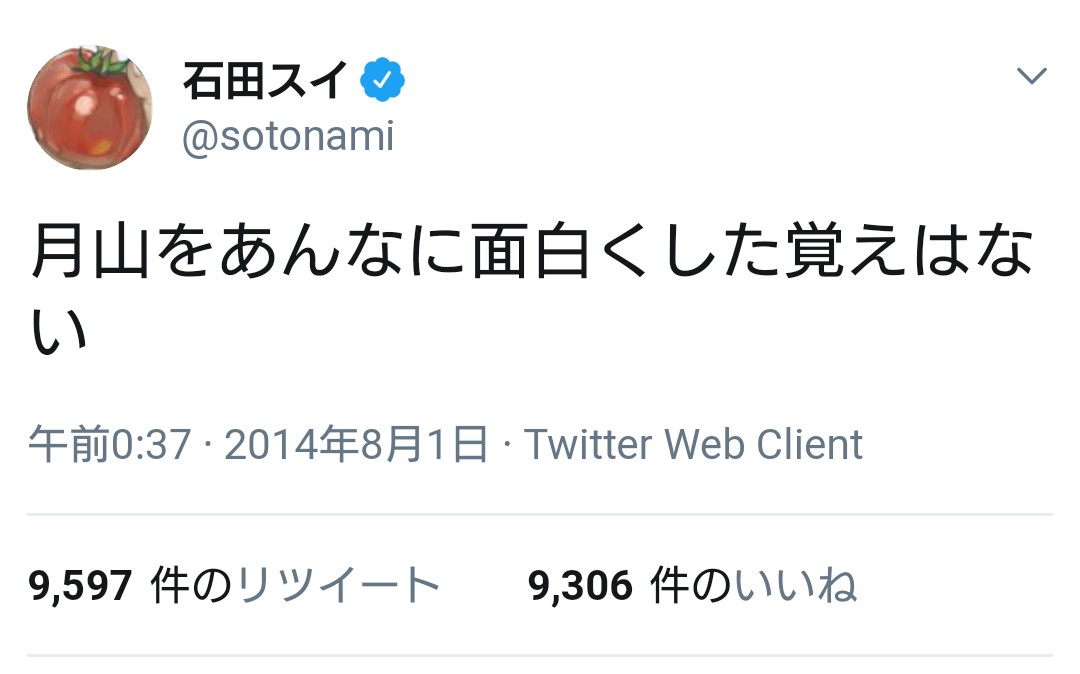Open the Twitter Web Client source link
The height and width of the screenshot is (674, 1080).
pos(693,444)
